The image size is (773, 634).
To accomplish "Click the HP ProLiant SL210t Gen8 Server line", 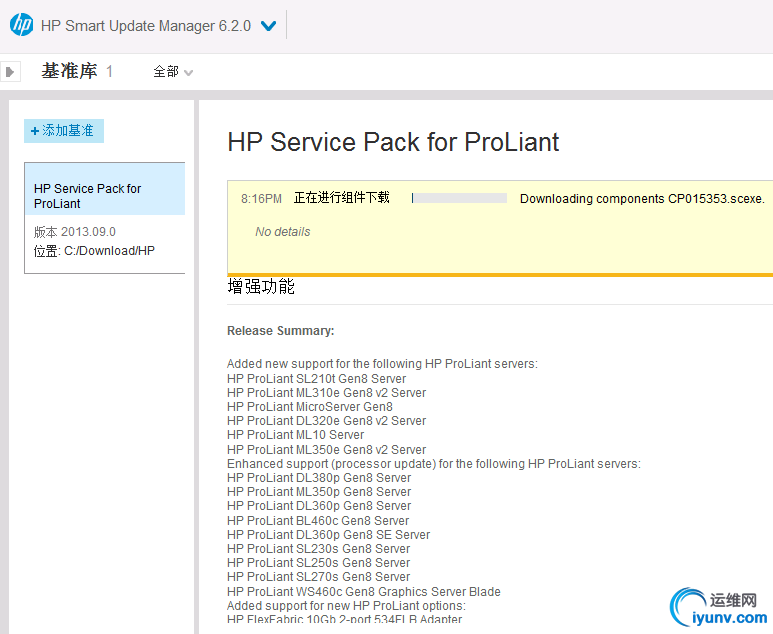I will pos(316,379).
